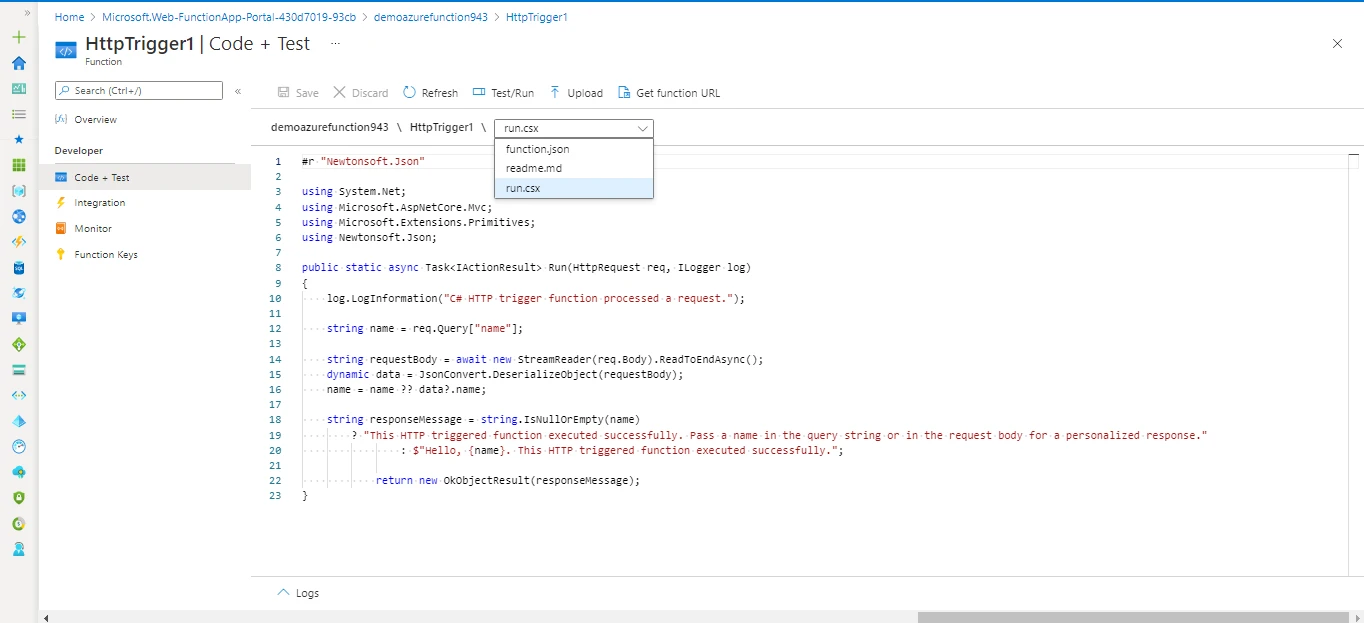Navigate home using the house icon

pyautogui.click(x=18, y=62)
